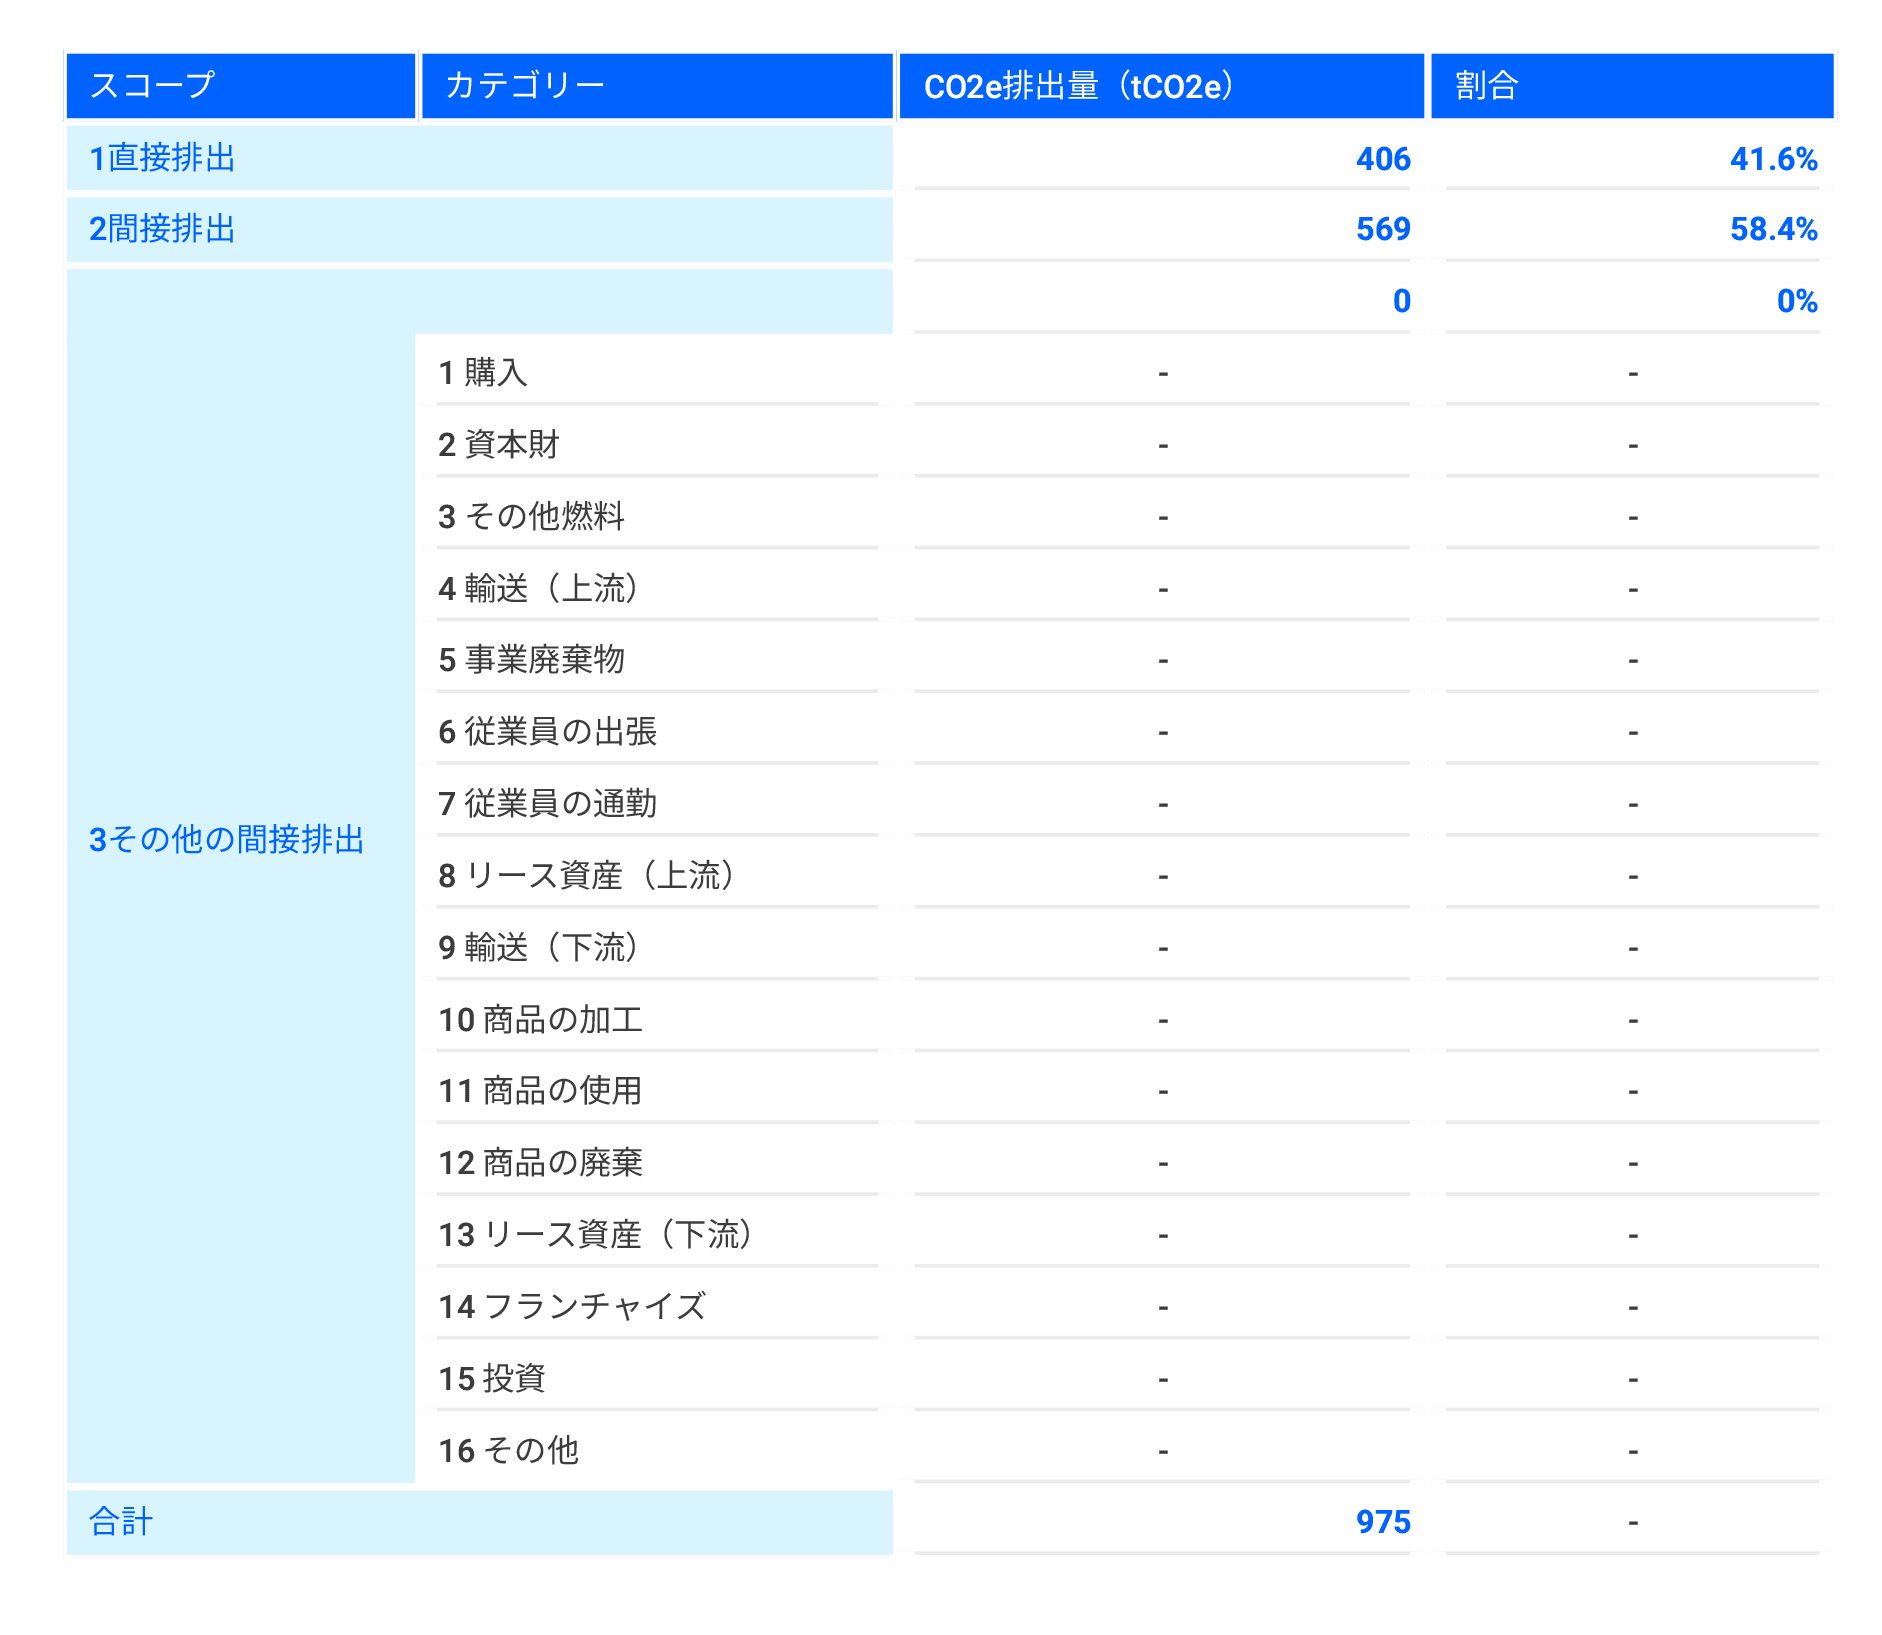Viewport: 1882px width, 1635px height.
Task: Select category 2 資本財
Action: (499, 444)
